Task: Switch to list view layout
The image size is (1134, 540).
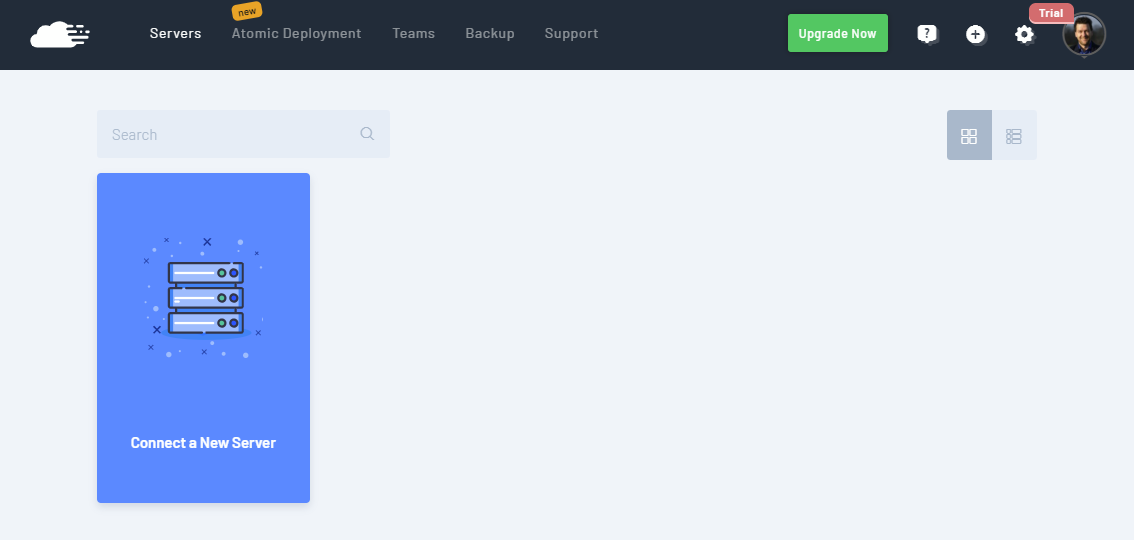Action: (x=1014, y=135)
